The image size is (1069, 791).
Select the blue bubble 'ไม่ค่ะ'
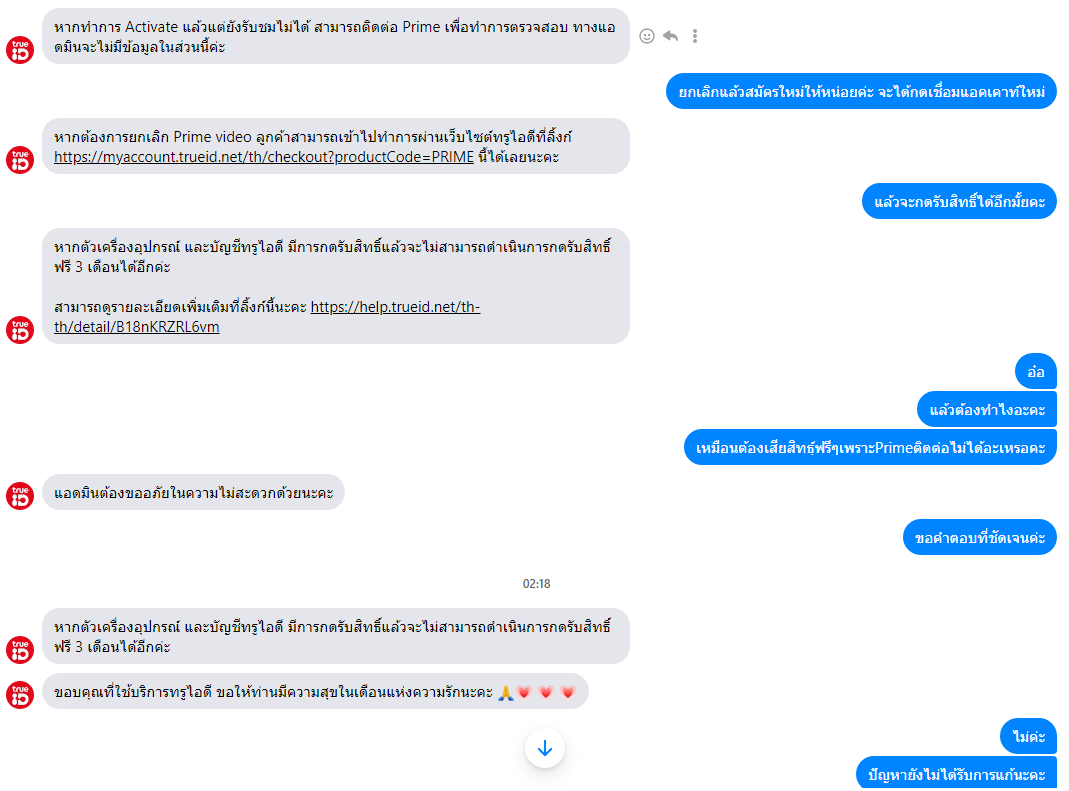click(1028, 736)
